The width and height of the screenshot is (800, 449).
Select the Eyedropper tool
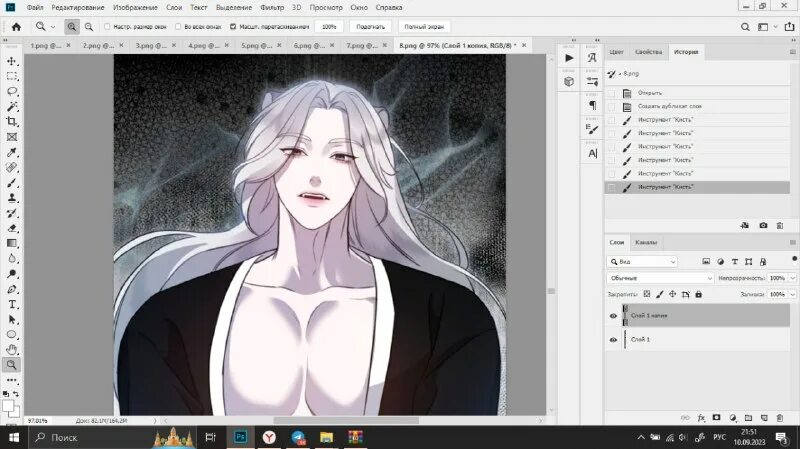[12, 152]
